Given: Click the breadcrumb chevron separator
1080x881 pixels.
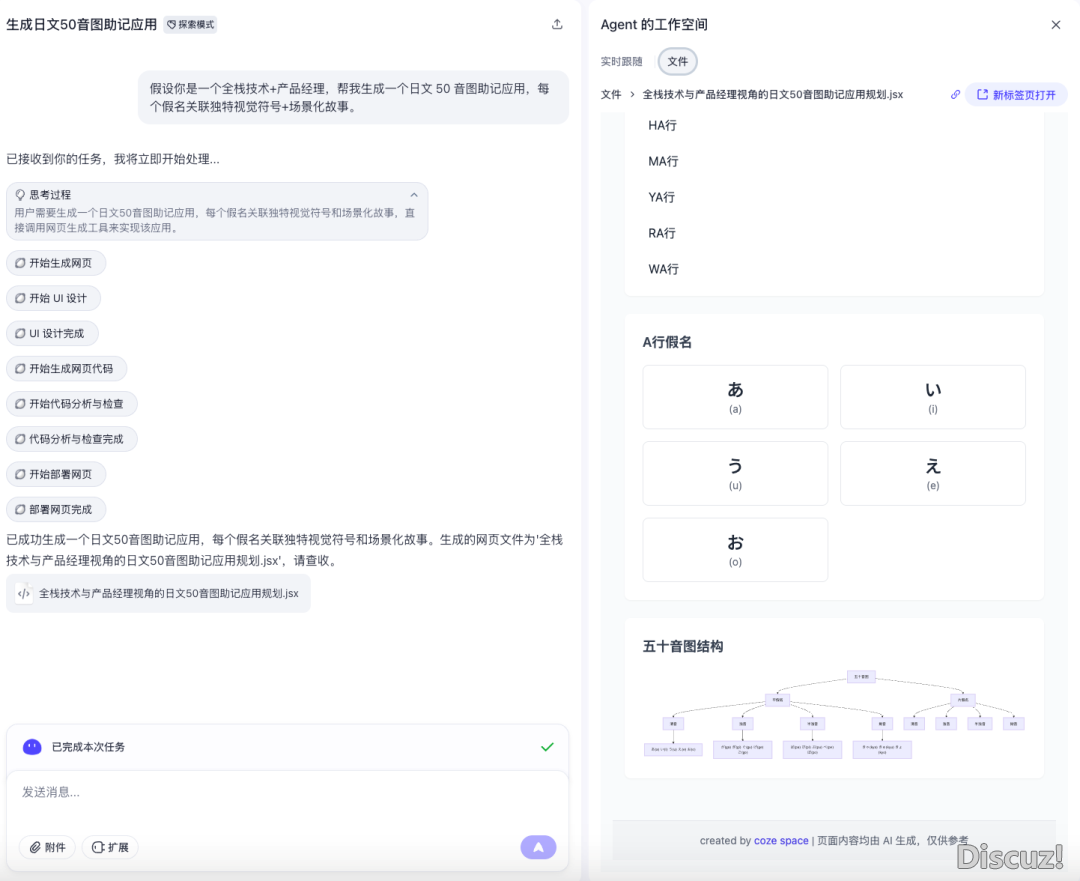Looking at the screenshot, I should (632, 94).
